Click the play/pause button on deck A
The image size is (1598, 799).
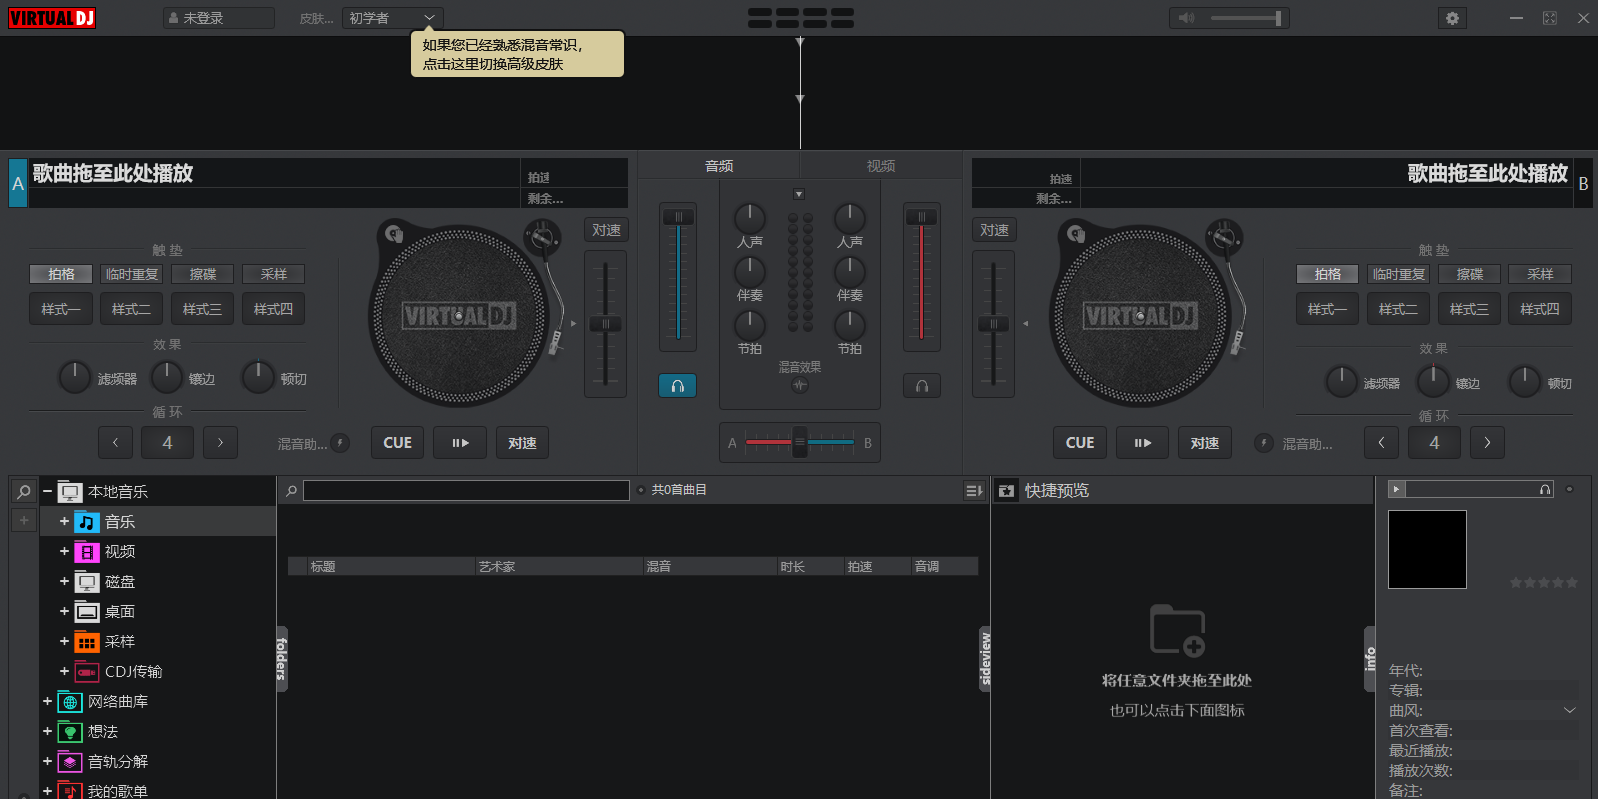point(460,443)
